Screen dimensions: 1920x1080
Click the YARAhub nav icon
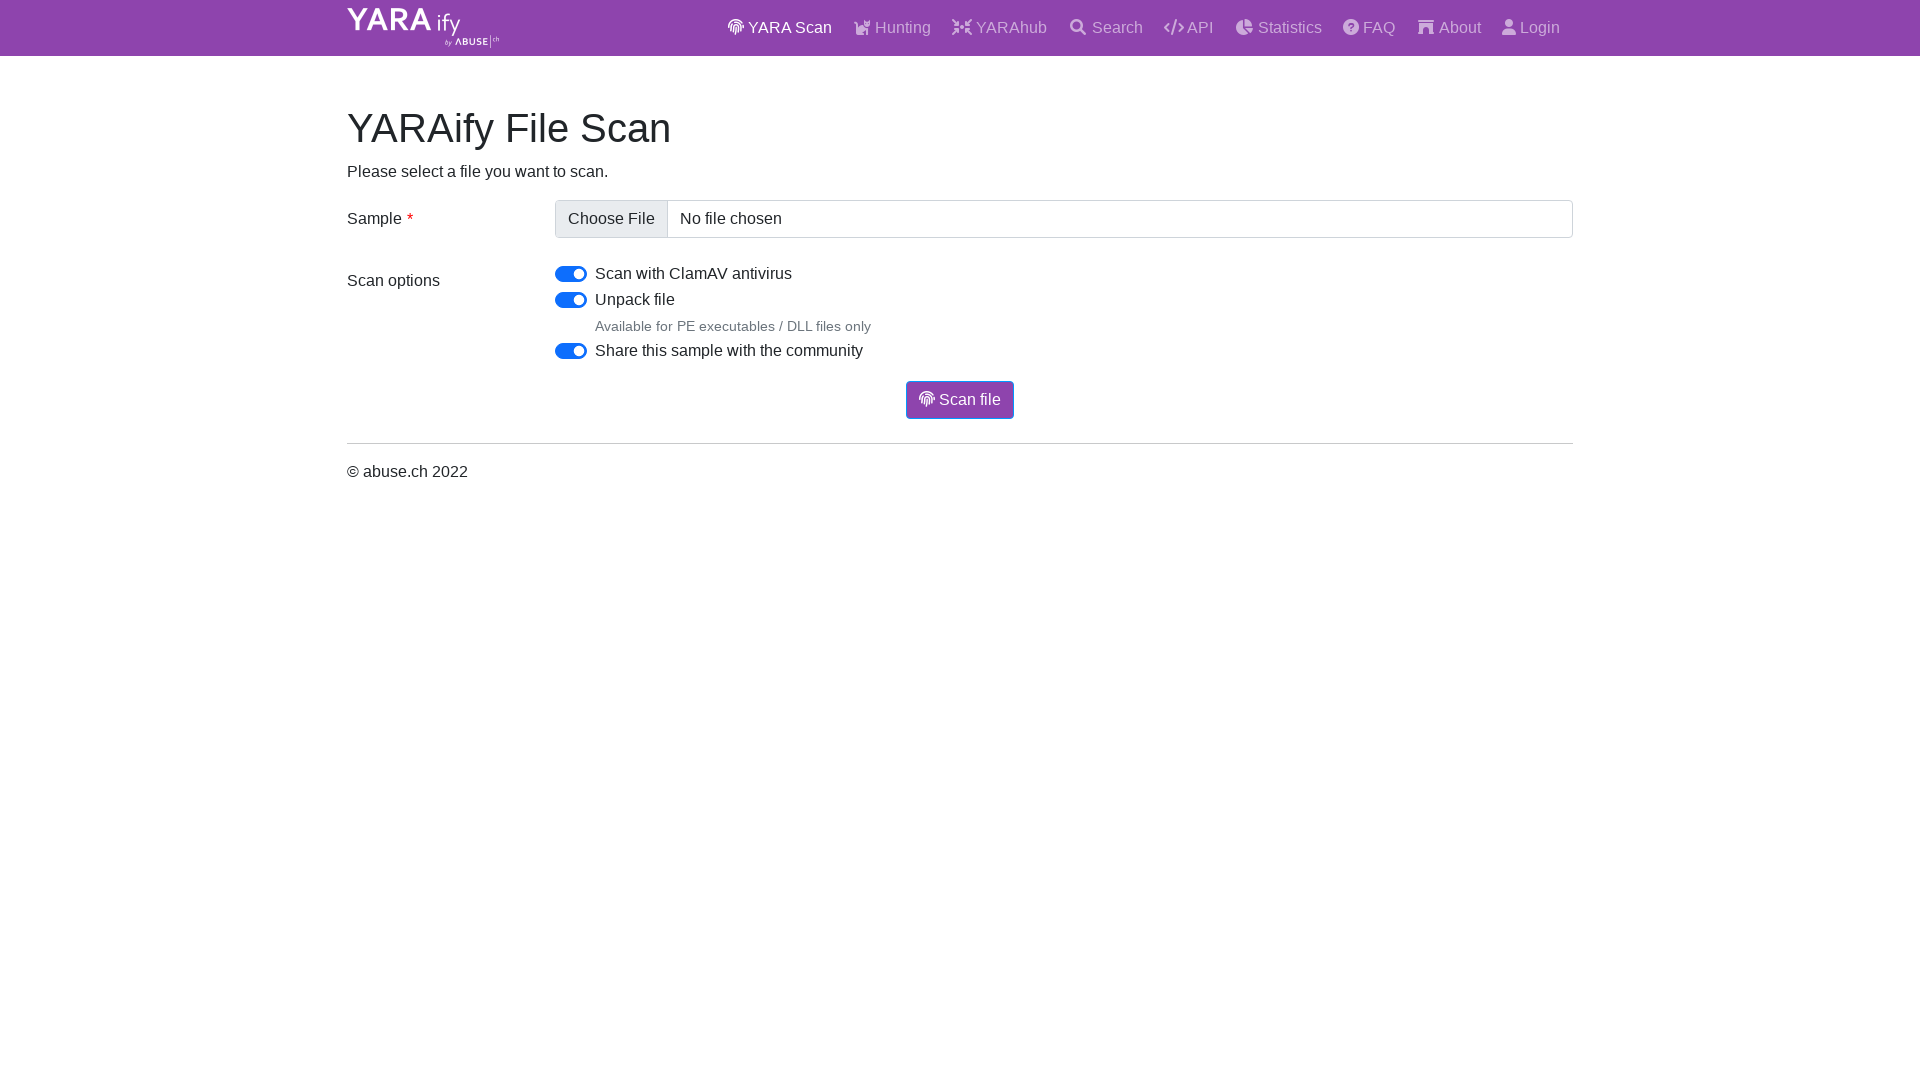click(x=962, y=27)
